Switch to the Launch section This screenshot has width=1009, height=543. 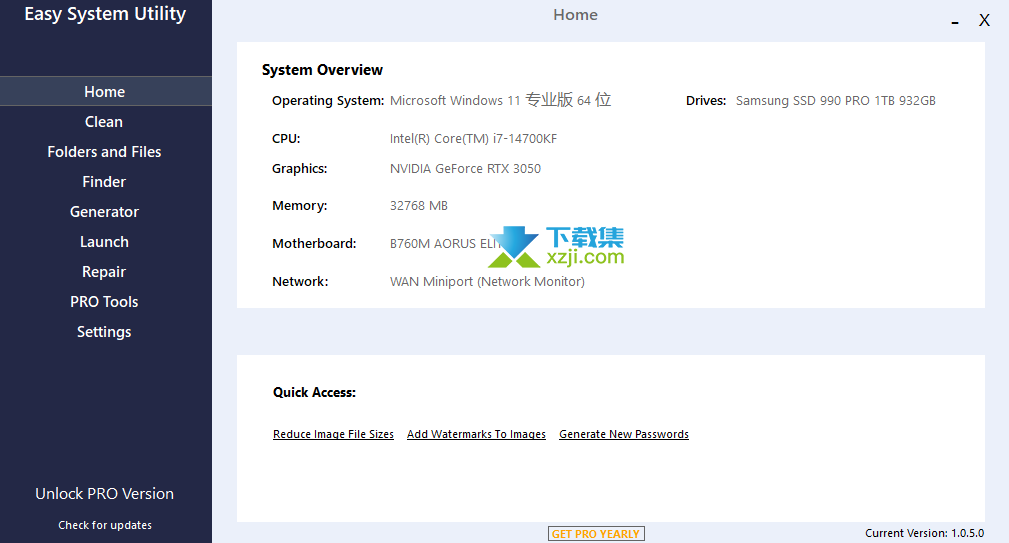(104, 242)
